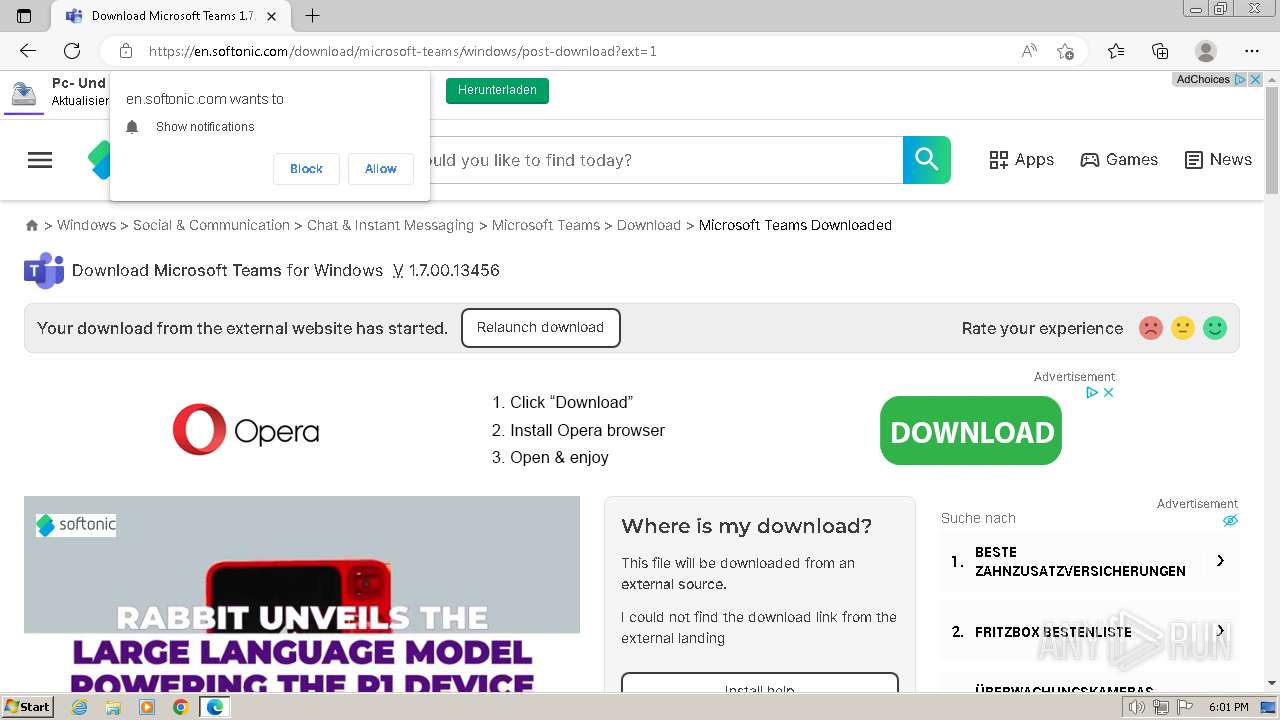
Task: Click the green DOWNLOAD ad button
Action: (x=971, y=431)
